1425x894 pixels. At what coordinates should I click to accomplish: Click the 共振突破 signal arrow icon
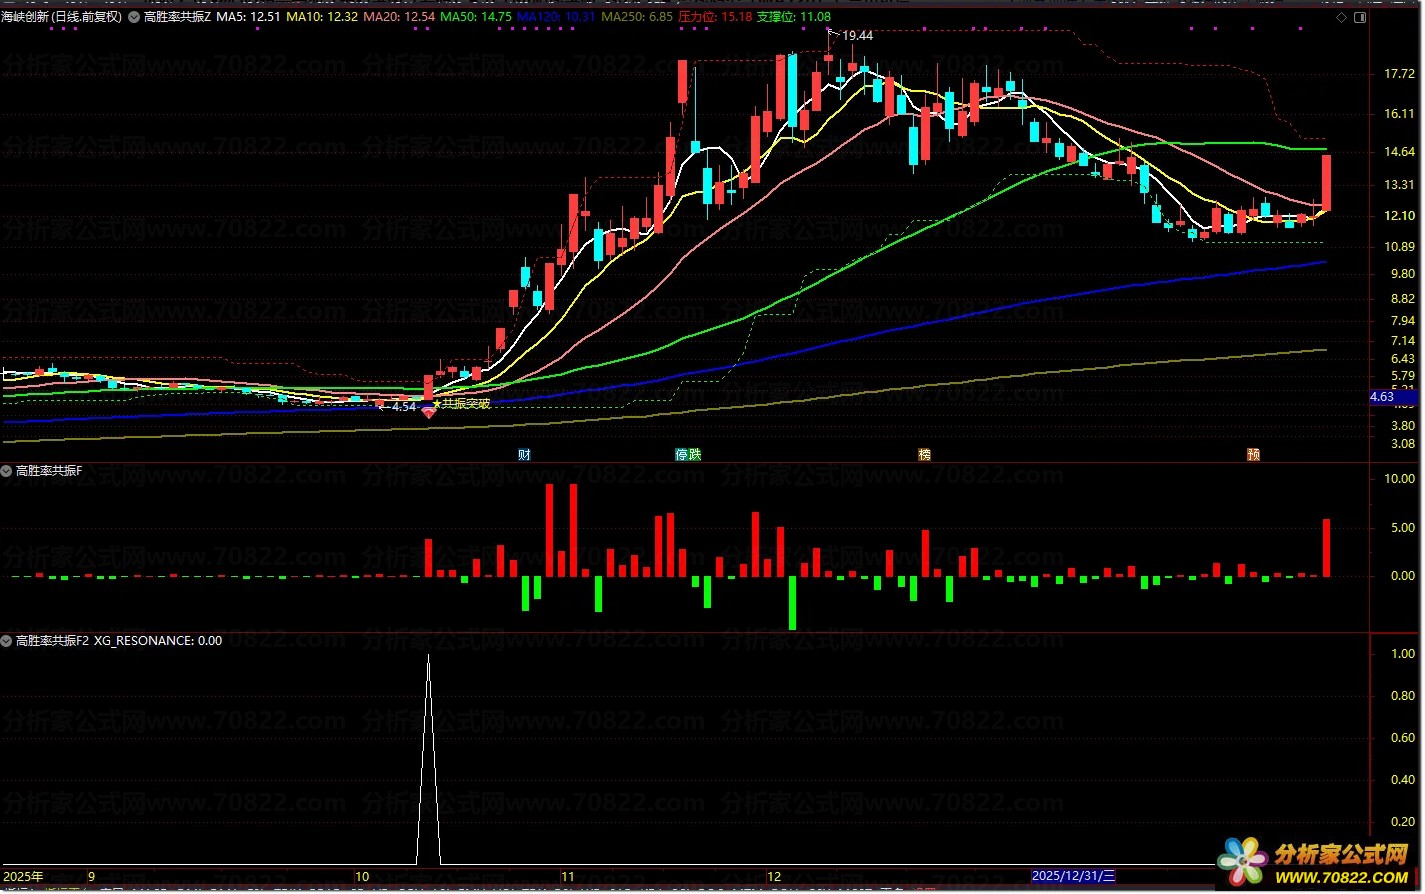(429, 411)
